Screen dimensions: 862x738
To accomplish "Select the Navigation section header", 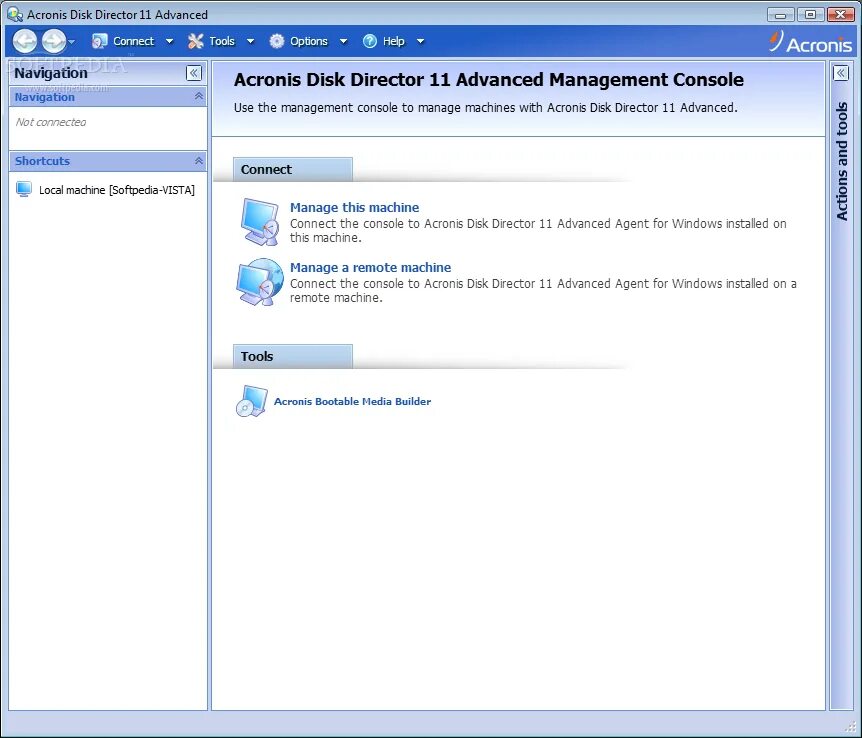I will [108, 97].
